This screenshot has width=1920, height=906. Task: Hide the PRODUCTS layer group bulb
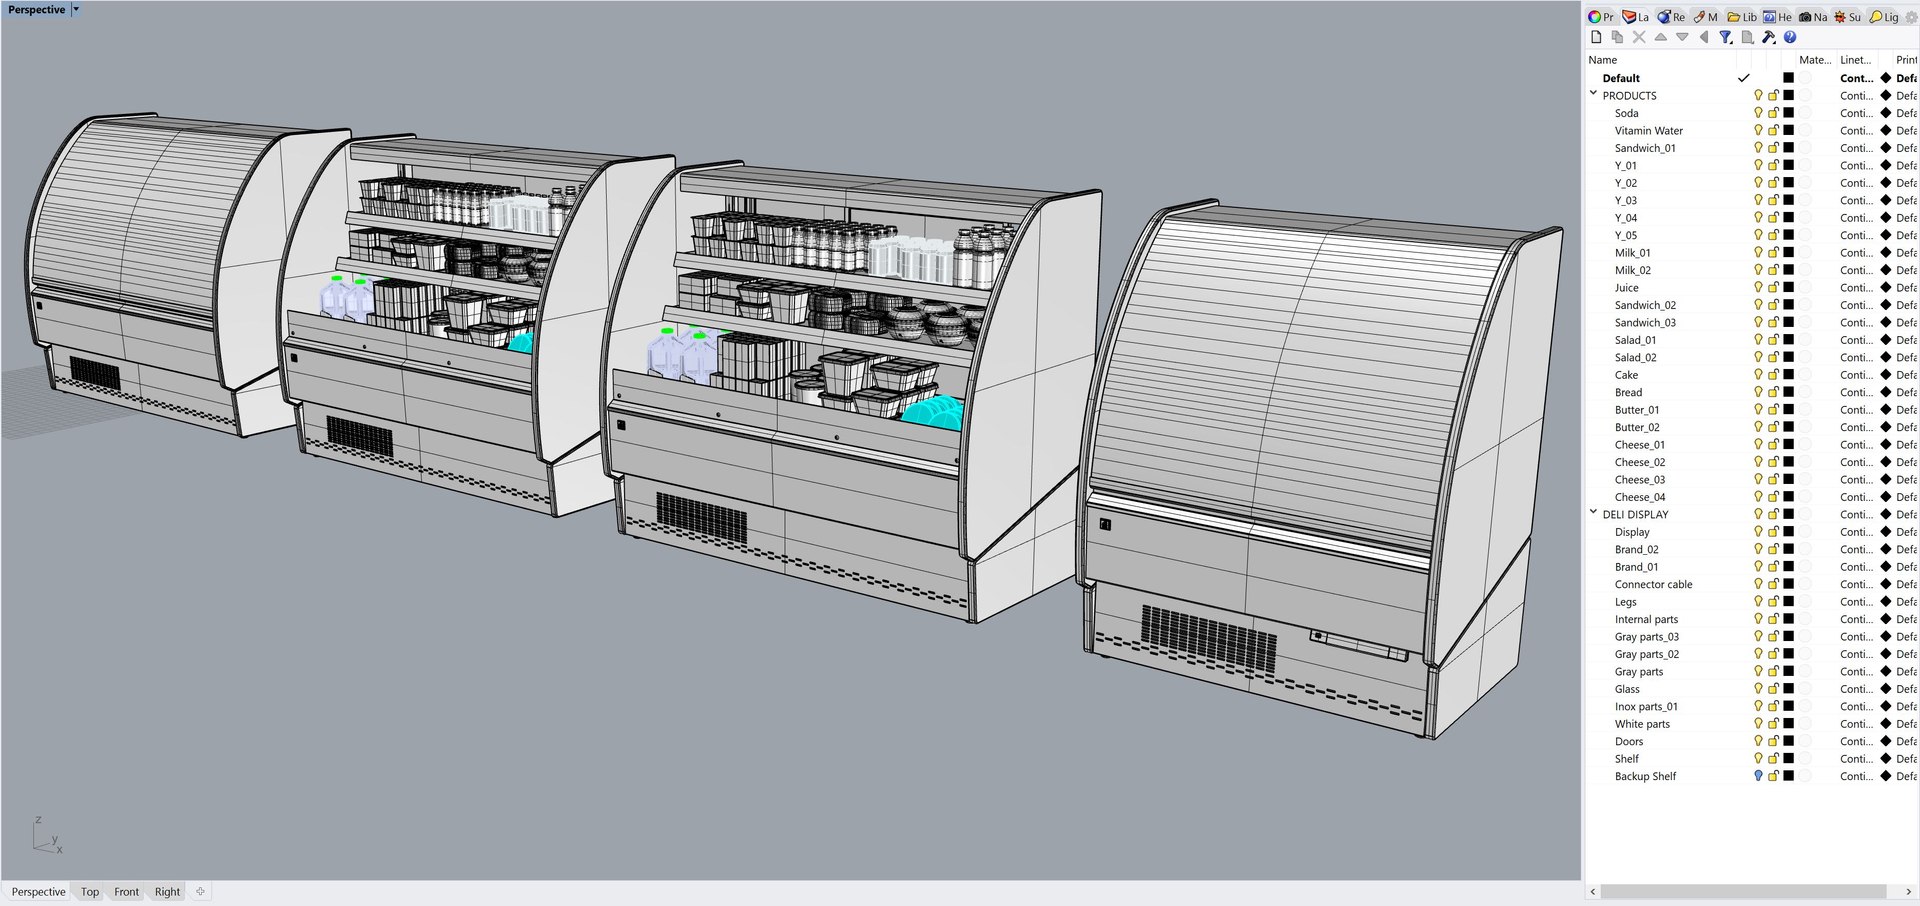[x=1758, y=96]
